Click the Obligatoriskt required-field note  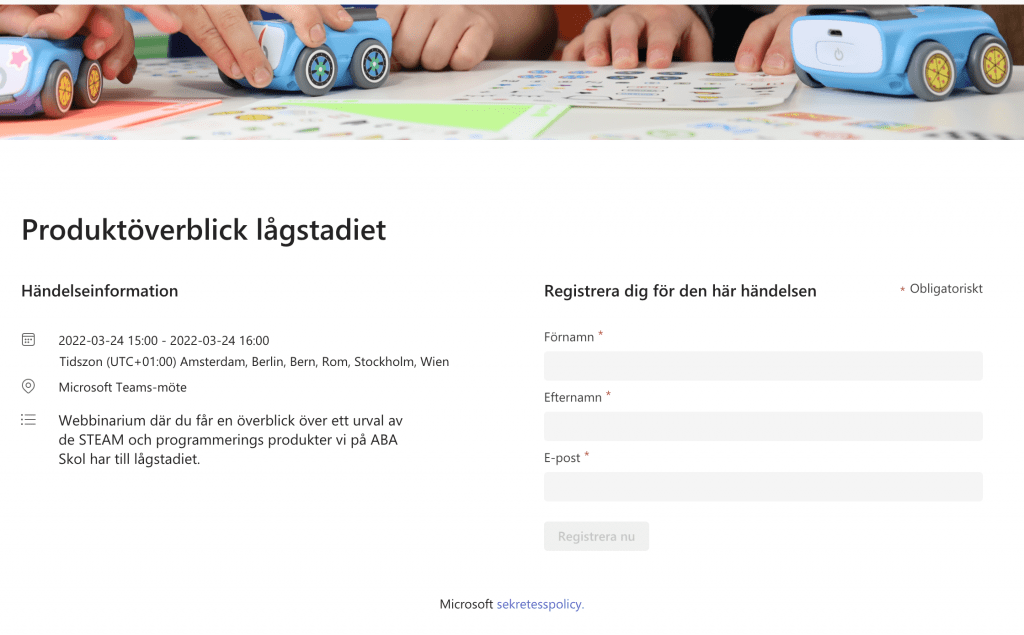point(945,289)
